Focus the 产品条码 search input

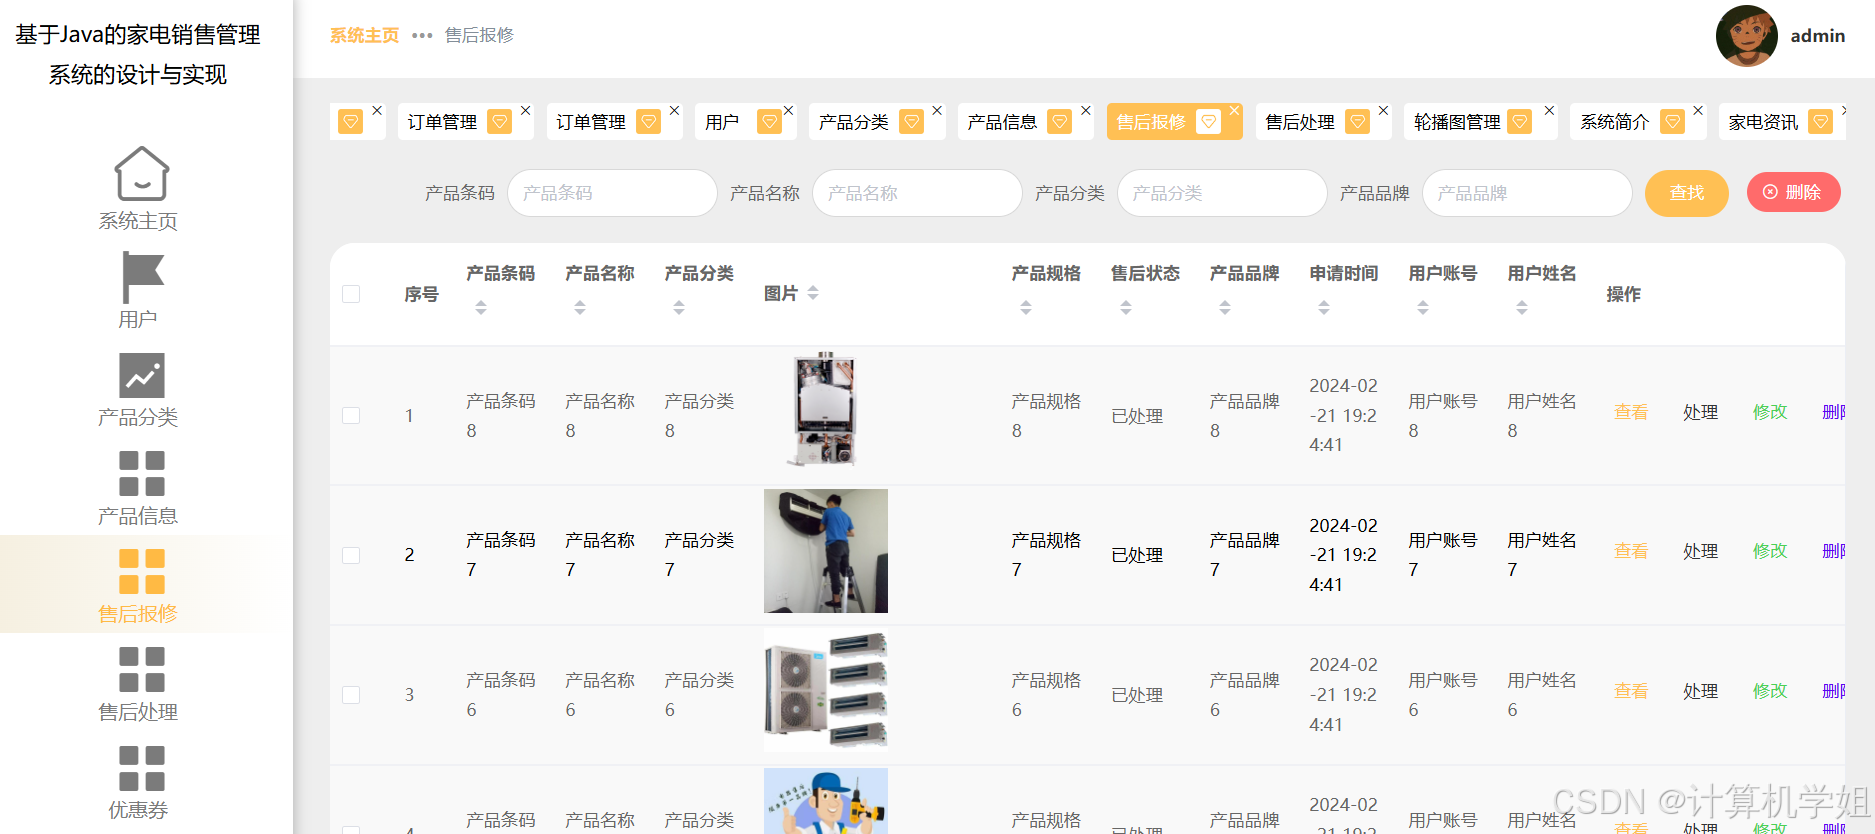click(612, 193)
